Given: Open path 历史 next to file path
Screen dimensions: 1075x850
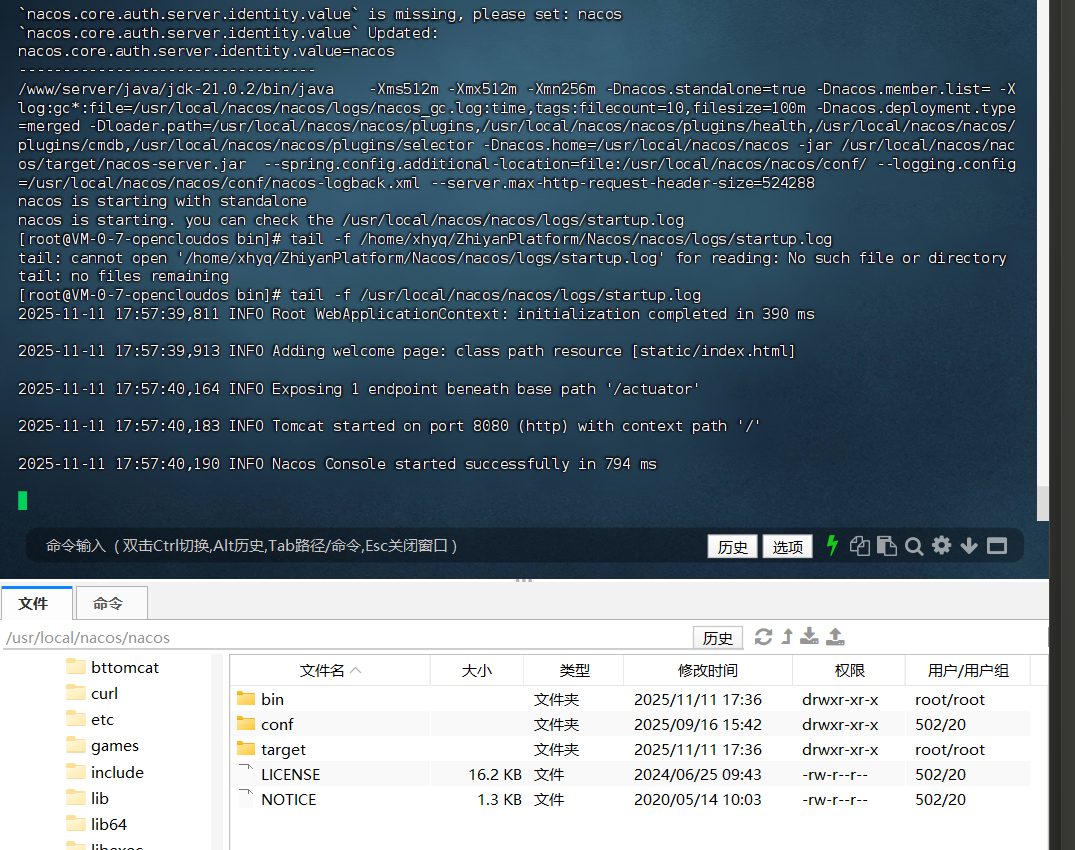Looking at the screenshot, I should pos(717,638).
